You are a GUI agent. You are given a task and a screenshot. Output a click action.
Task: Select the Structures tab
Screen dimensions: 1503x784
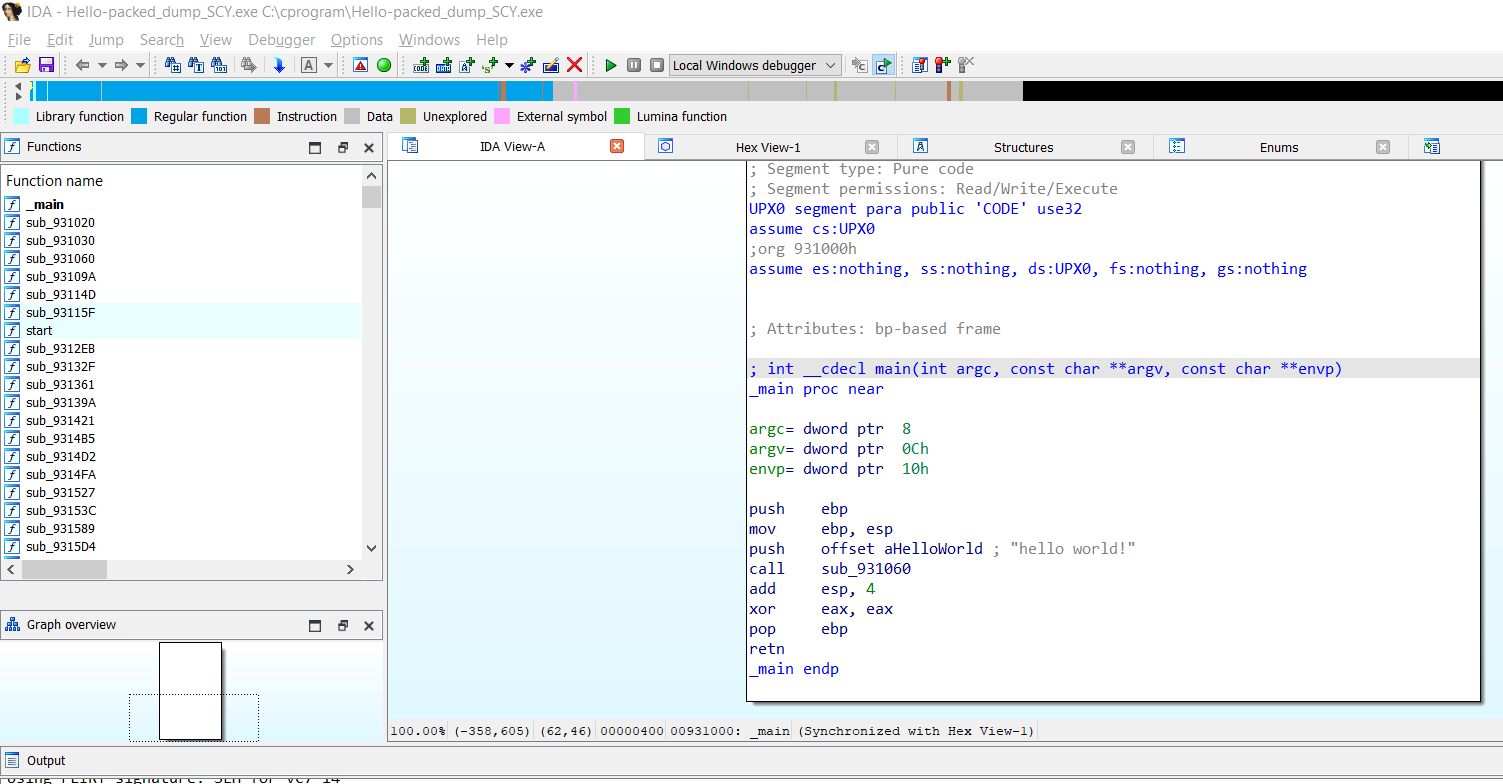pyautogui.click(x=1022, y=147)
